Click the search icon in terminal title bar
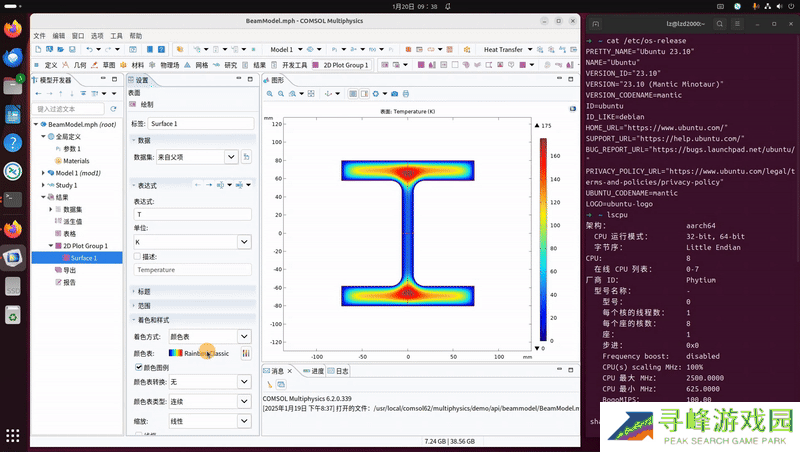Viewport: 800px width, 452px height. coord(719,24)
